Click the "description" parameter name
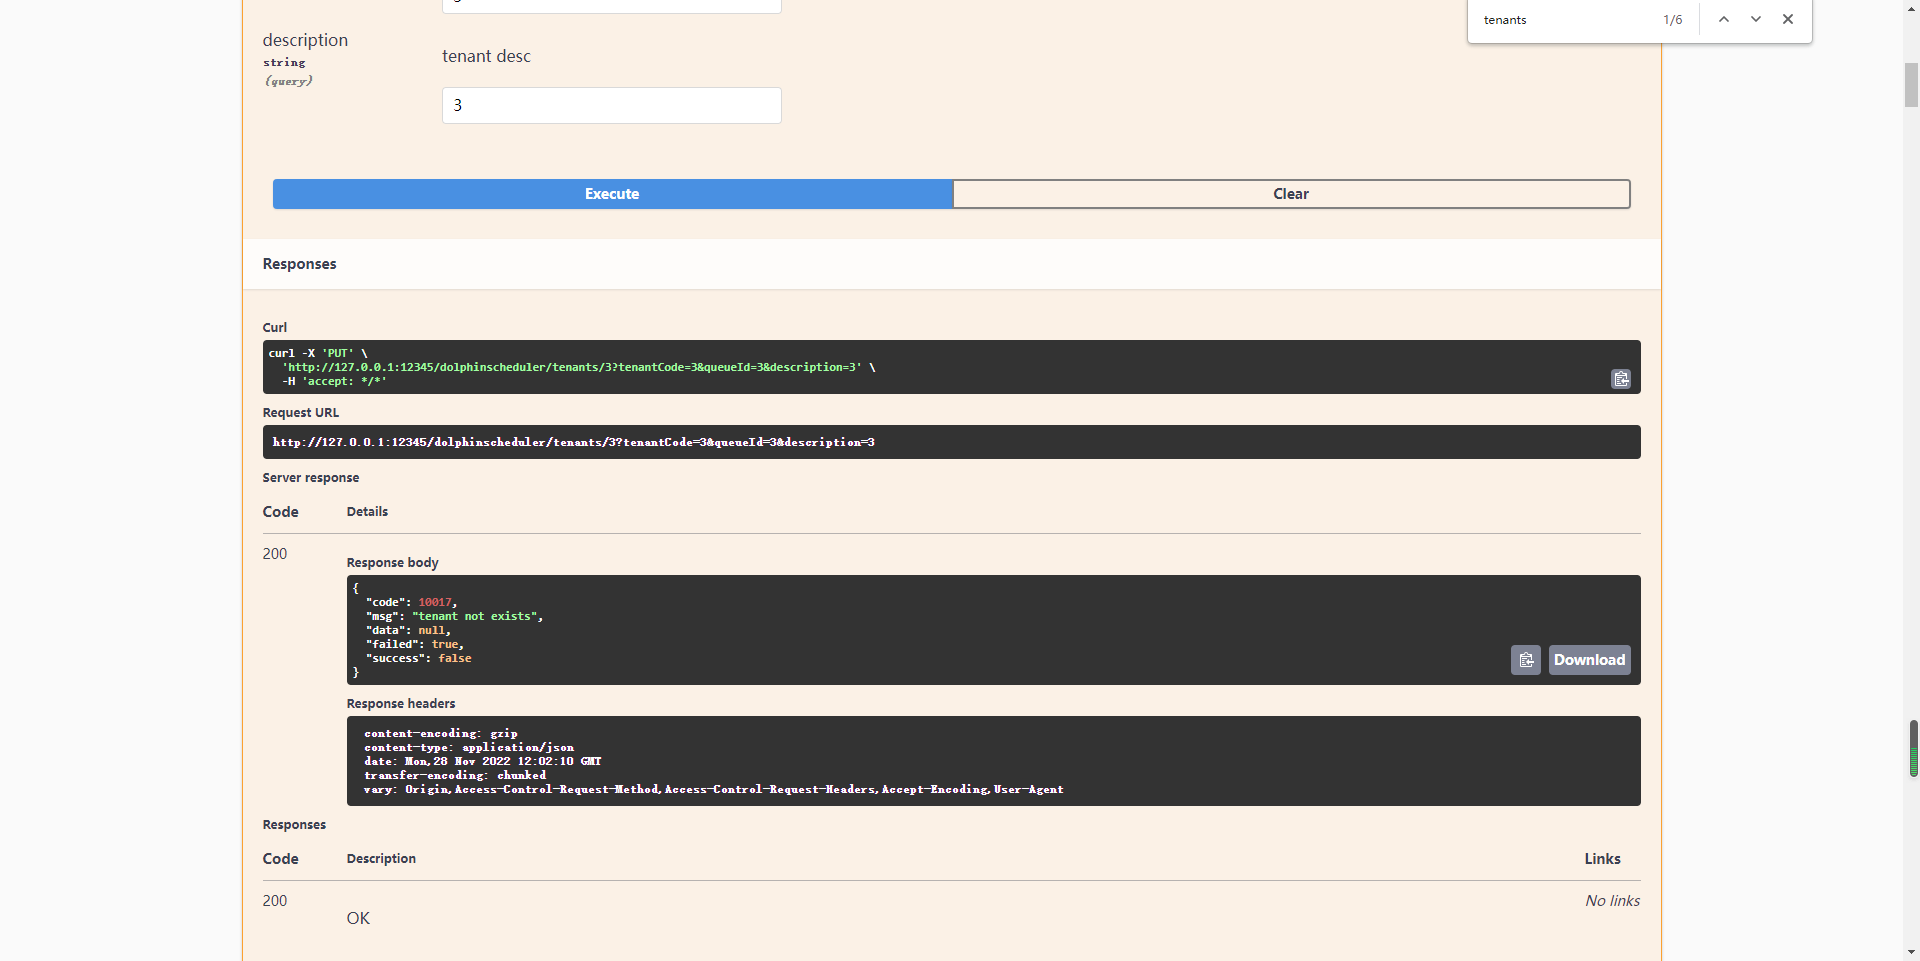The image size is (1920, 961). [x=305, y=40]
